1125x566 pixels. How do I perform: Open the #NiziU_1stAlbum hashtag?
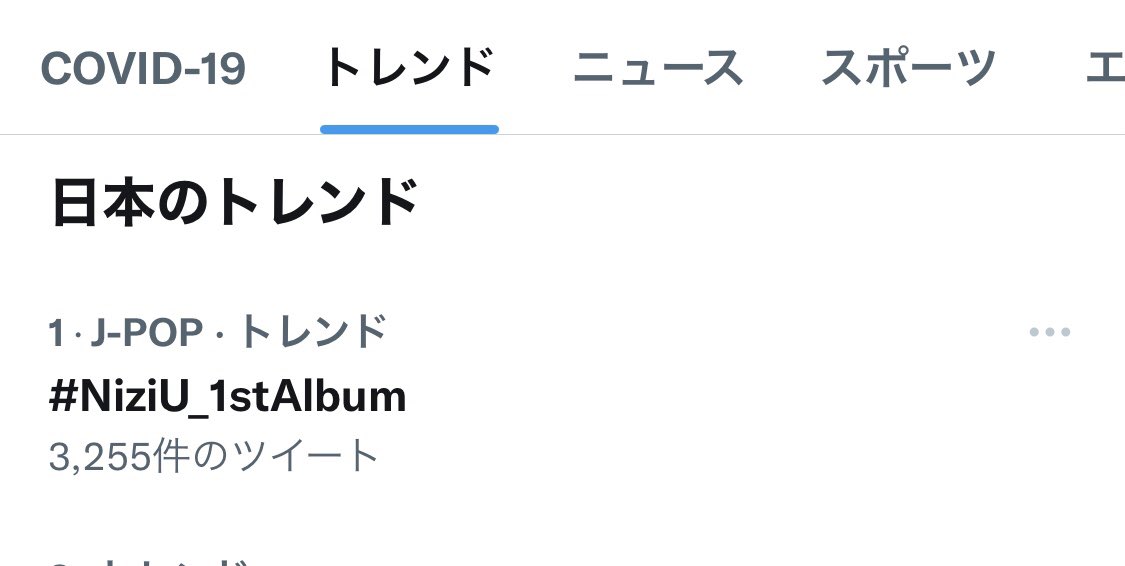click(227, 397)
